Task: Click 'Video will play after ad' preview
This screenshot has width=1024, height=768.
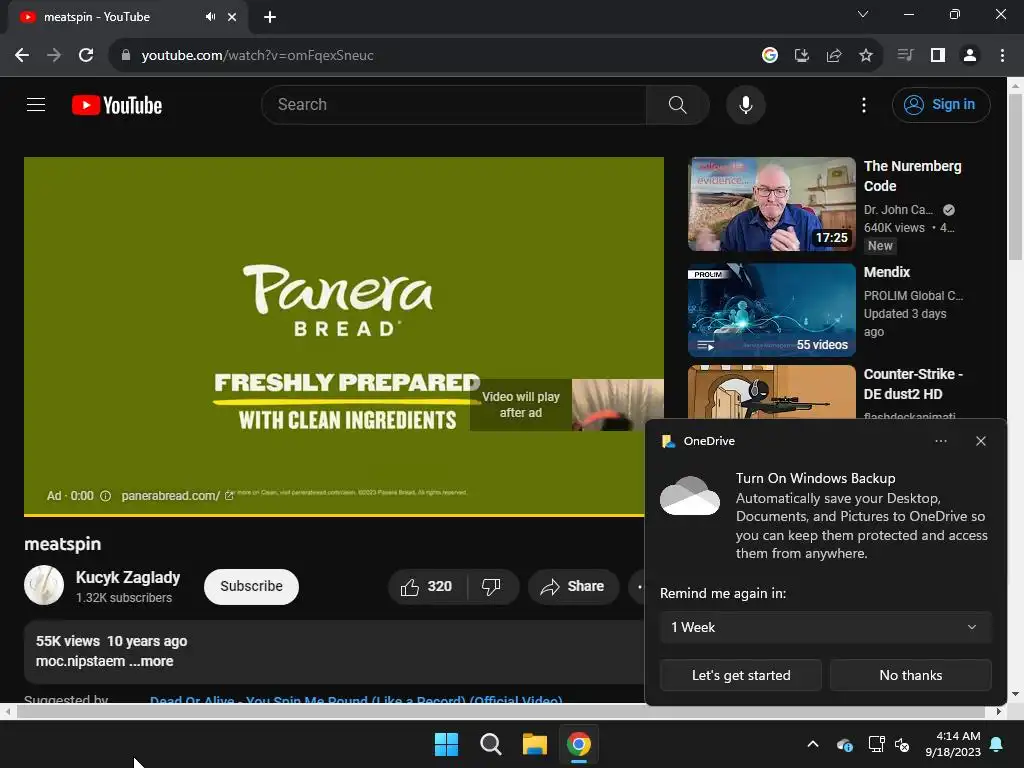Action: [x=566, y=405]
